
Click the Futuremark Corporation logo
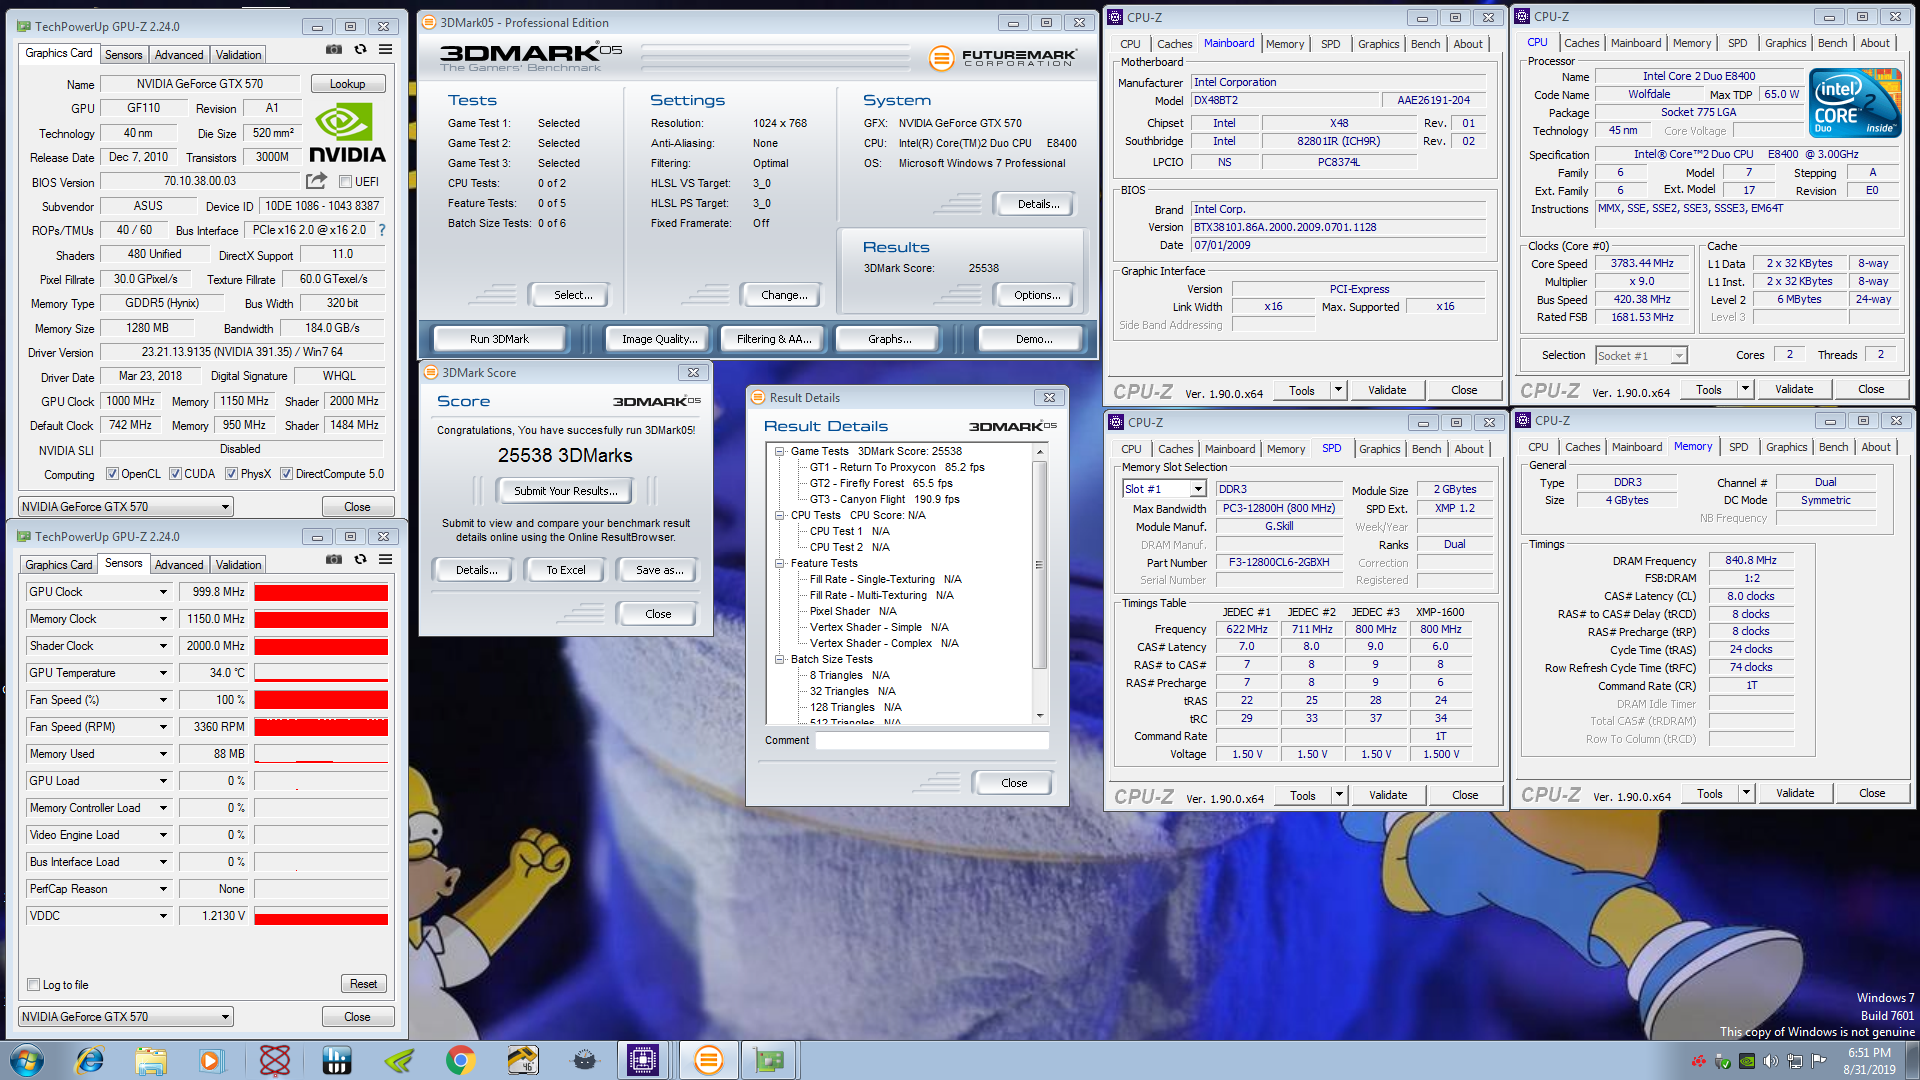coord(1003,58)
